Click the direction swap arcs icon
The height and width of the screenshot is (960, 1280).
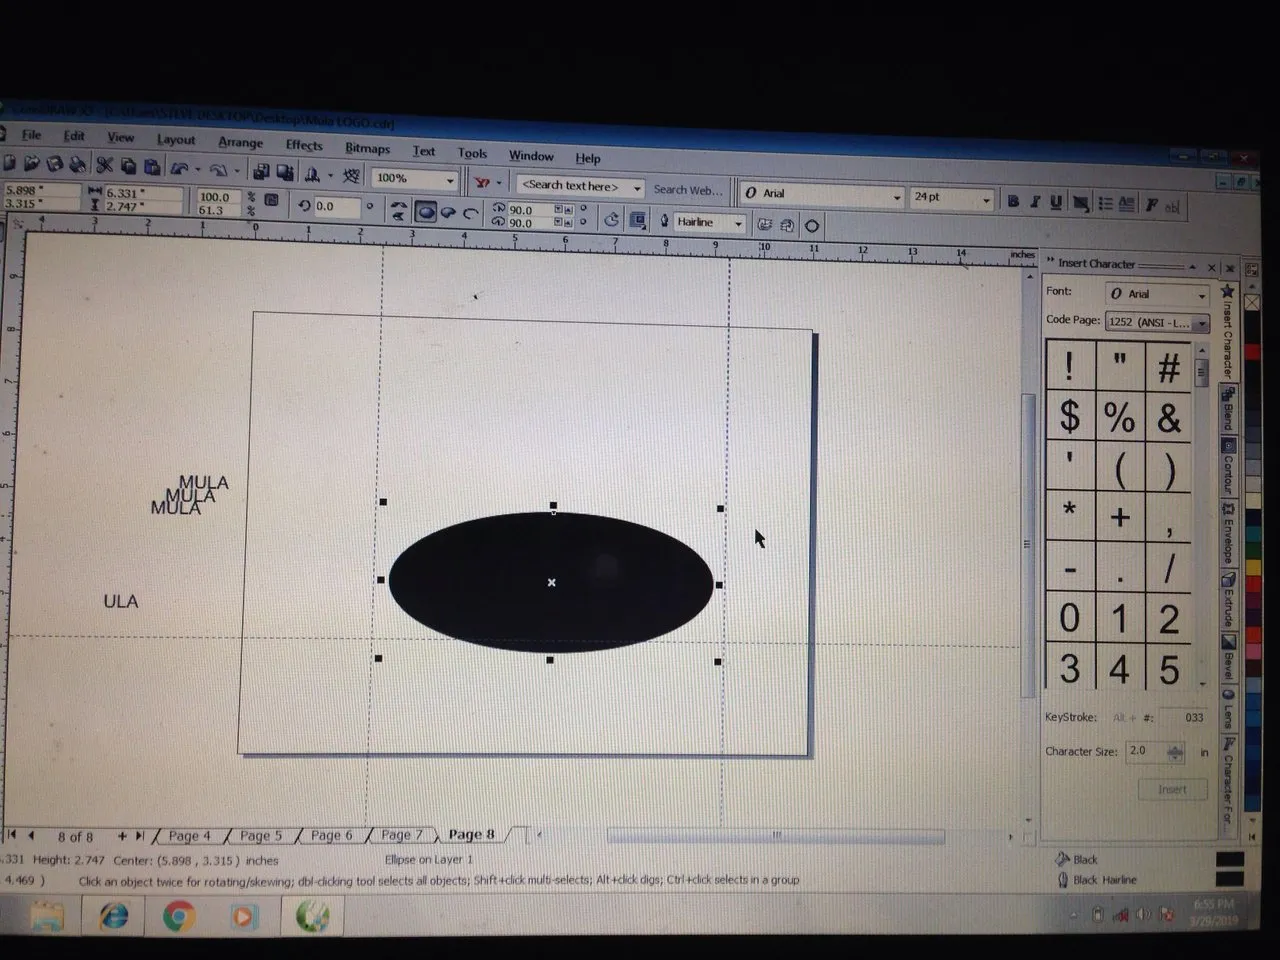[611, 219]
